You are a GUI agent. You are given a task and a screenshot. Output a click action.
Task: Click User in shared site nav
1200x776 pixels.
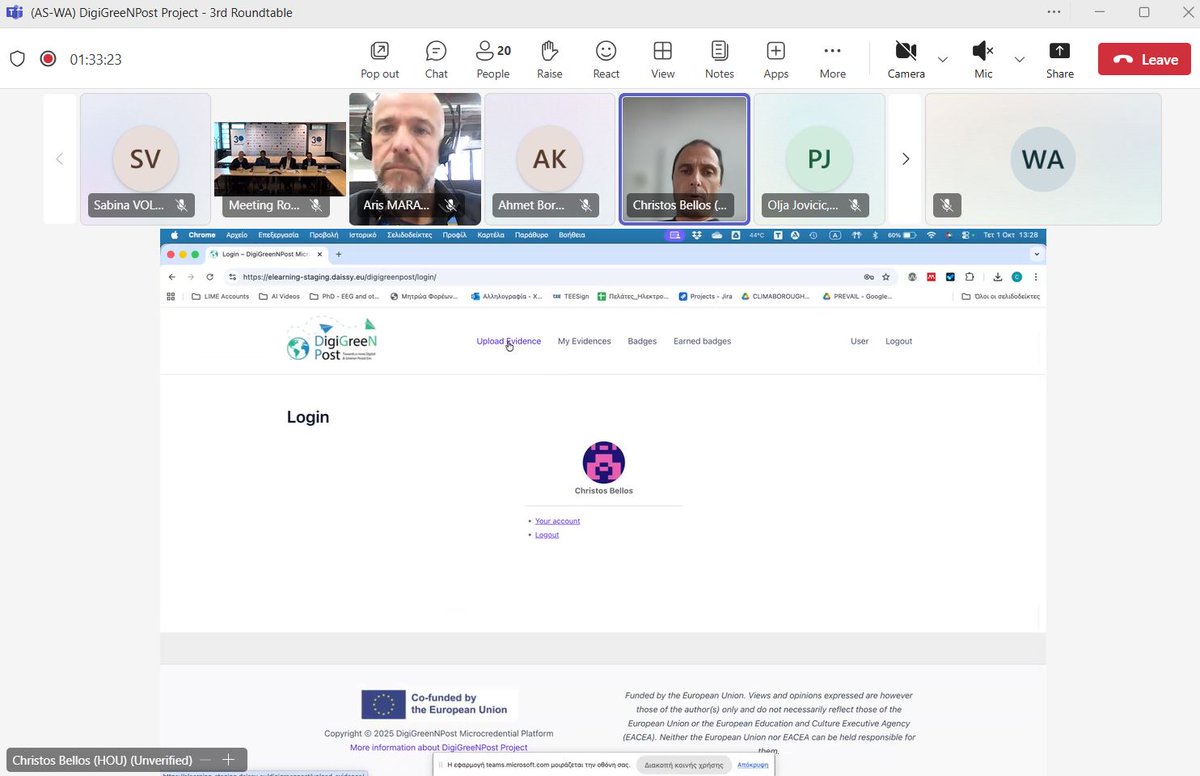click(x=859, y=341)
